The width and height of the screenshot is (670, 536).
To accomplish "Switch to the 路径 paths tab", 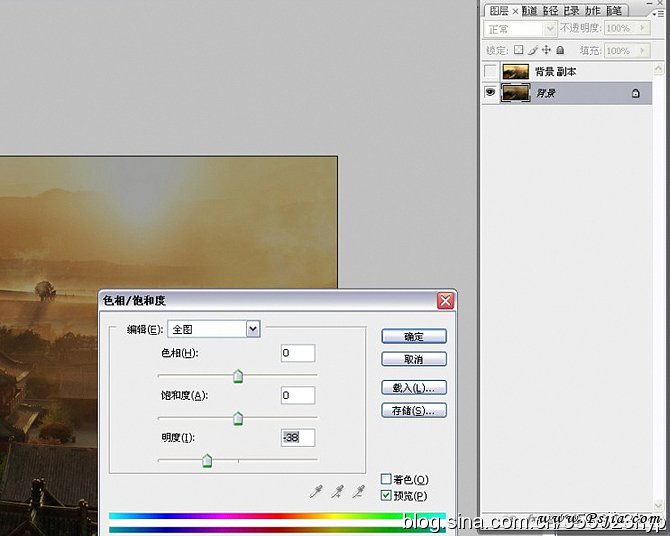I will pyautogui.click(x=551, y=11).
